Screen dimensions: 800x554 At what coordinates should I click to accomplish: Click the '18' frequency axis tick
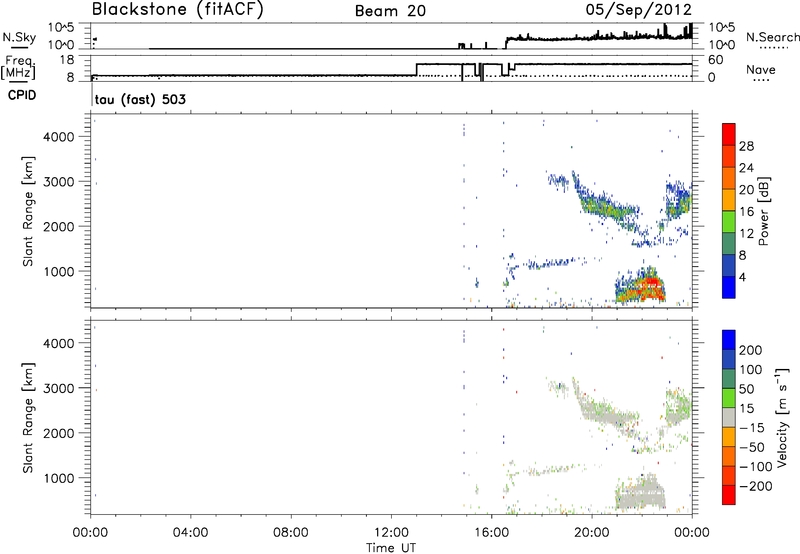point(67,60)
